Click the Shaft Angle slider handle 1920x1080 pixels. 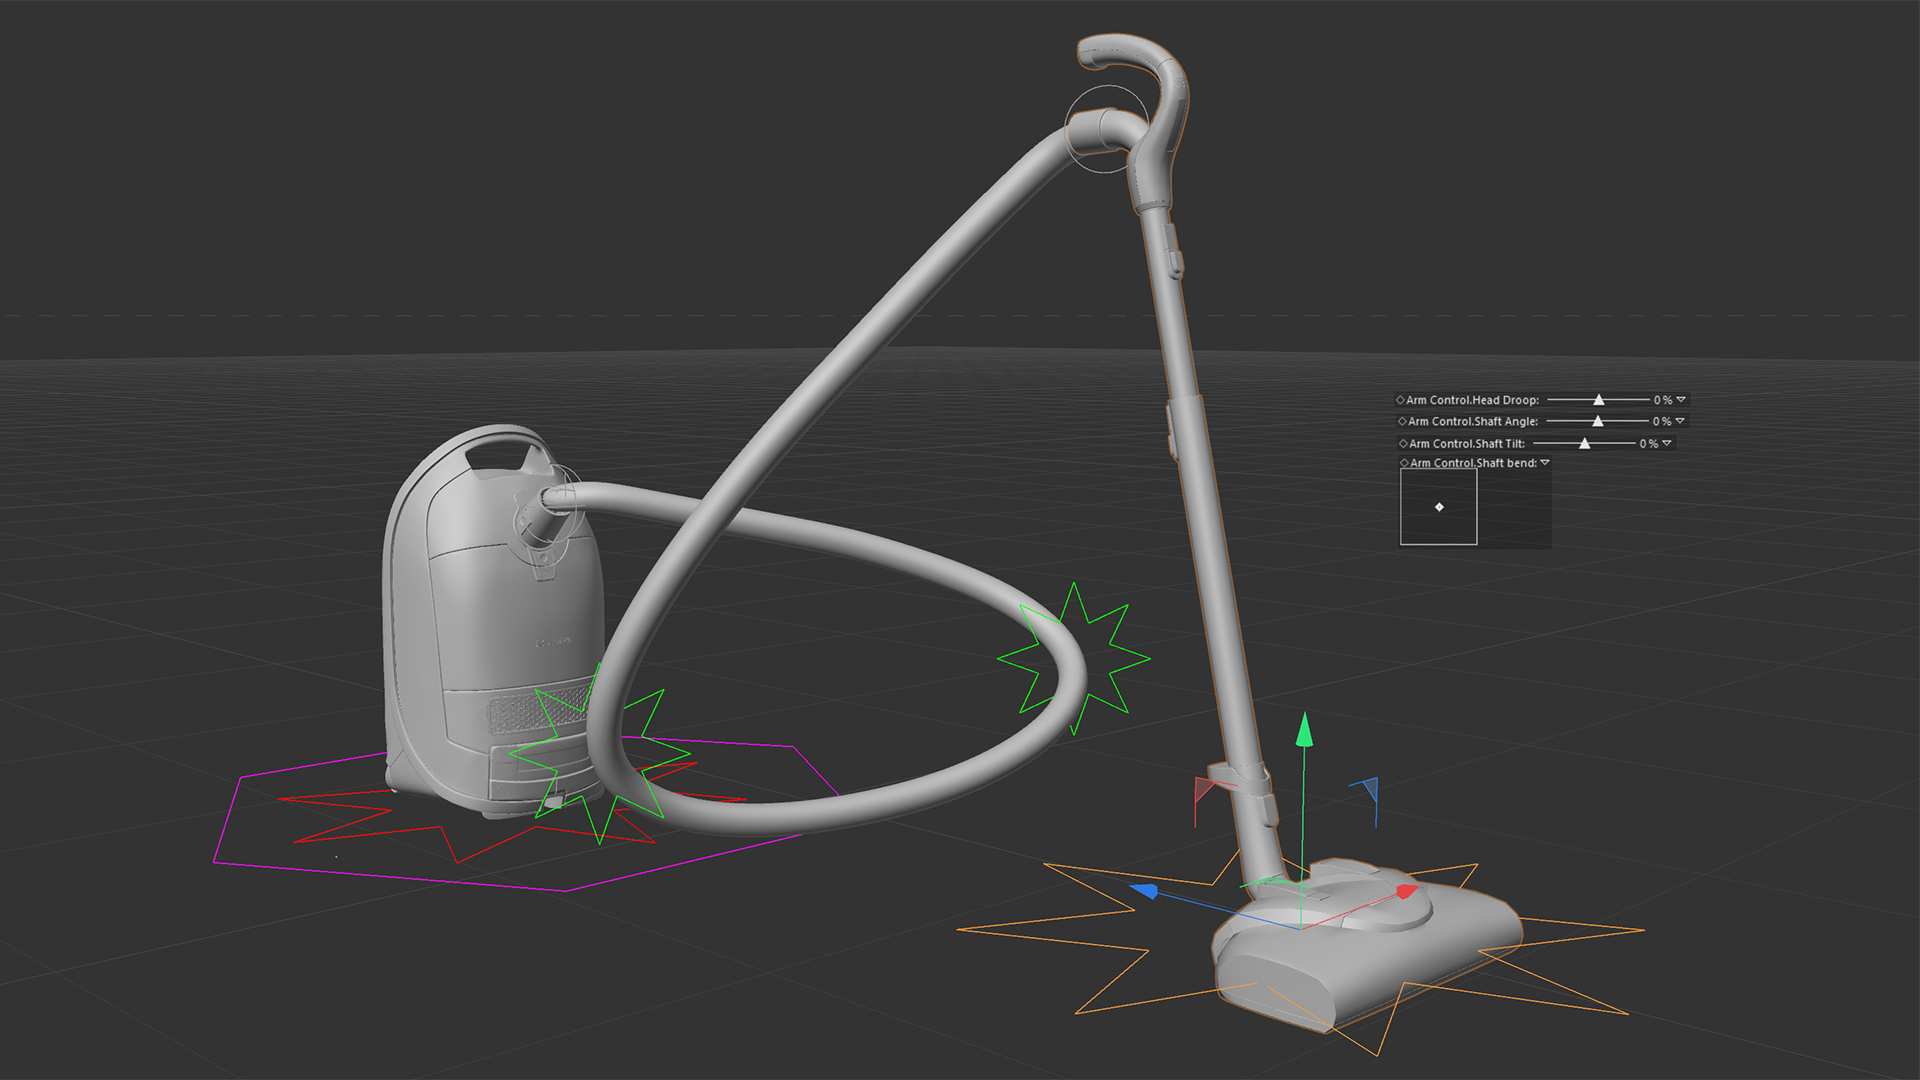1597,422
